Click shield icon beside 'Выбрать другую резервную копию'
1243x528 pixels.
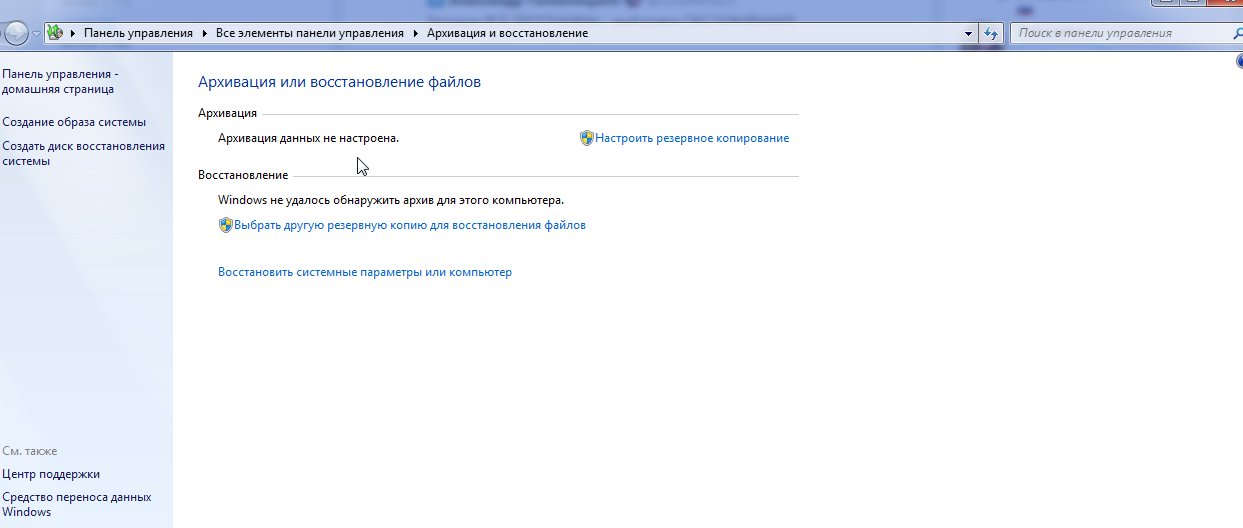[225, 225]
